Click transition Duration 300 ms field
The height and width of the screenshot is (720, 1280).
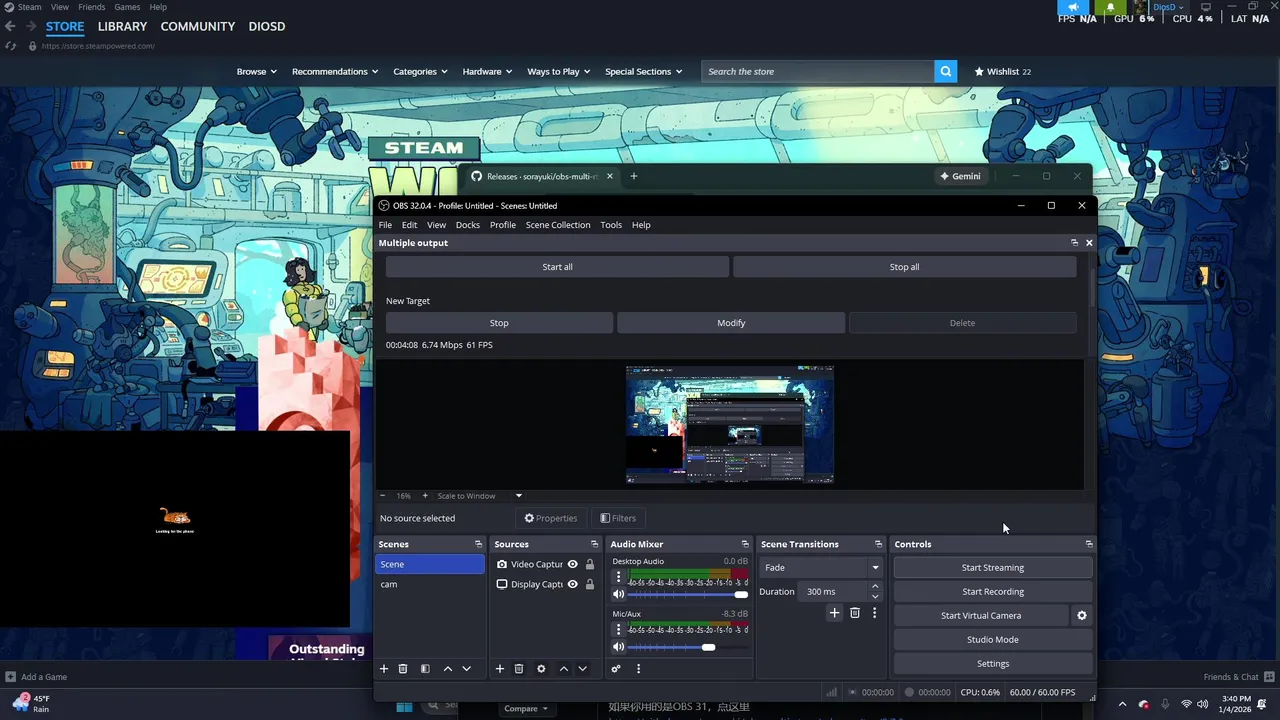[x=834, y=591]
